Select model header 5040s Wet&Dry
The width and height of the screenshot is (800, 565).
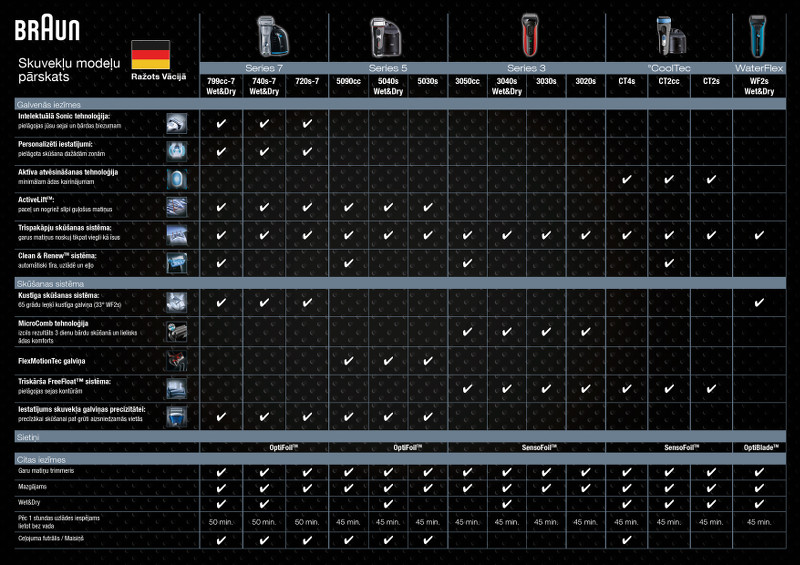click(x=388, y=86)
